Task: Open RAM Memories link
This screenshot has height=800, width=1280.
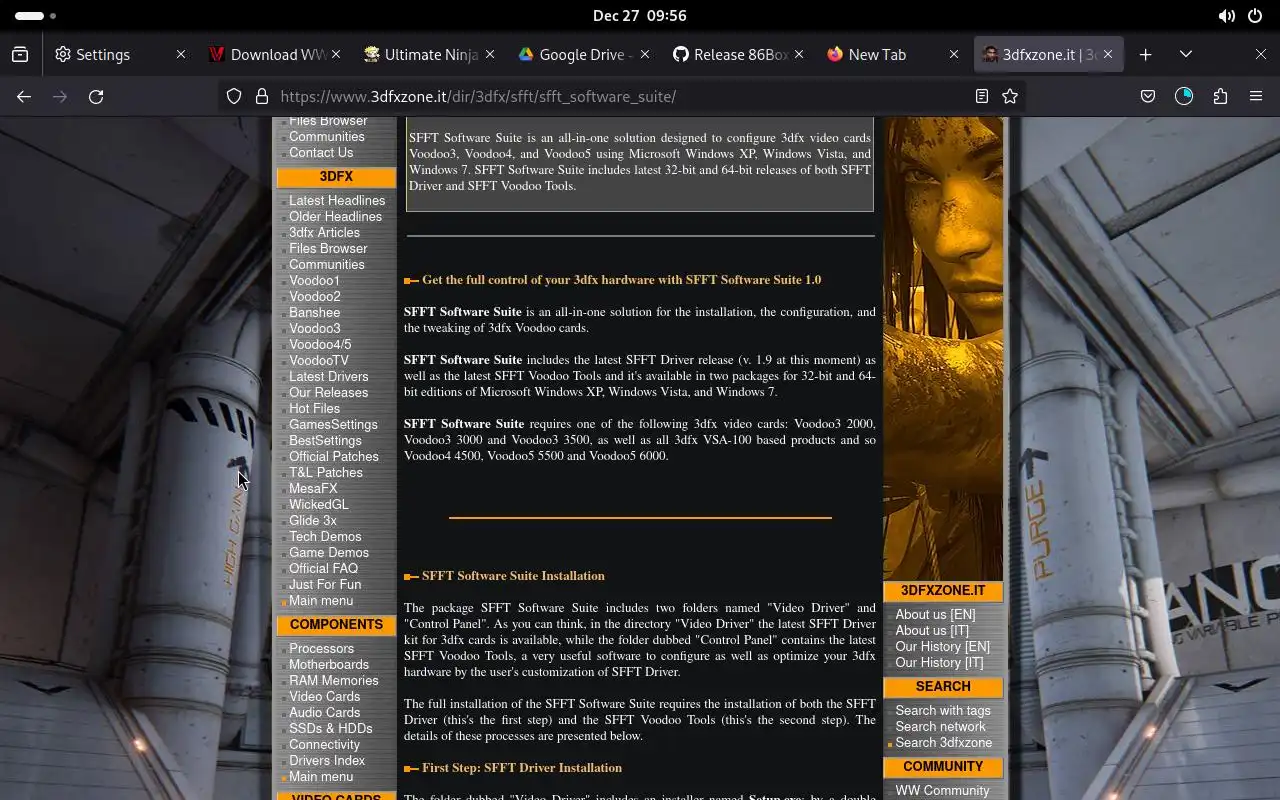Action: tap(334, 681)
